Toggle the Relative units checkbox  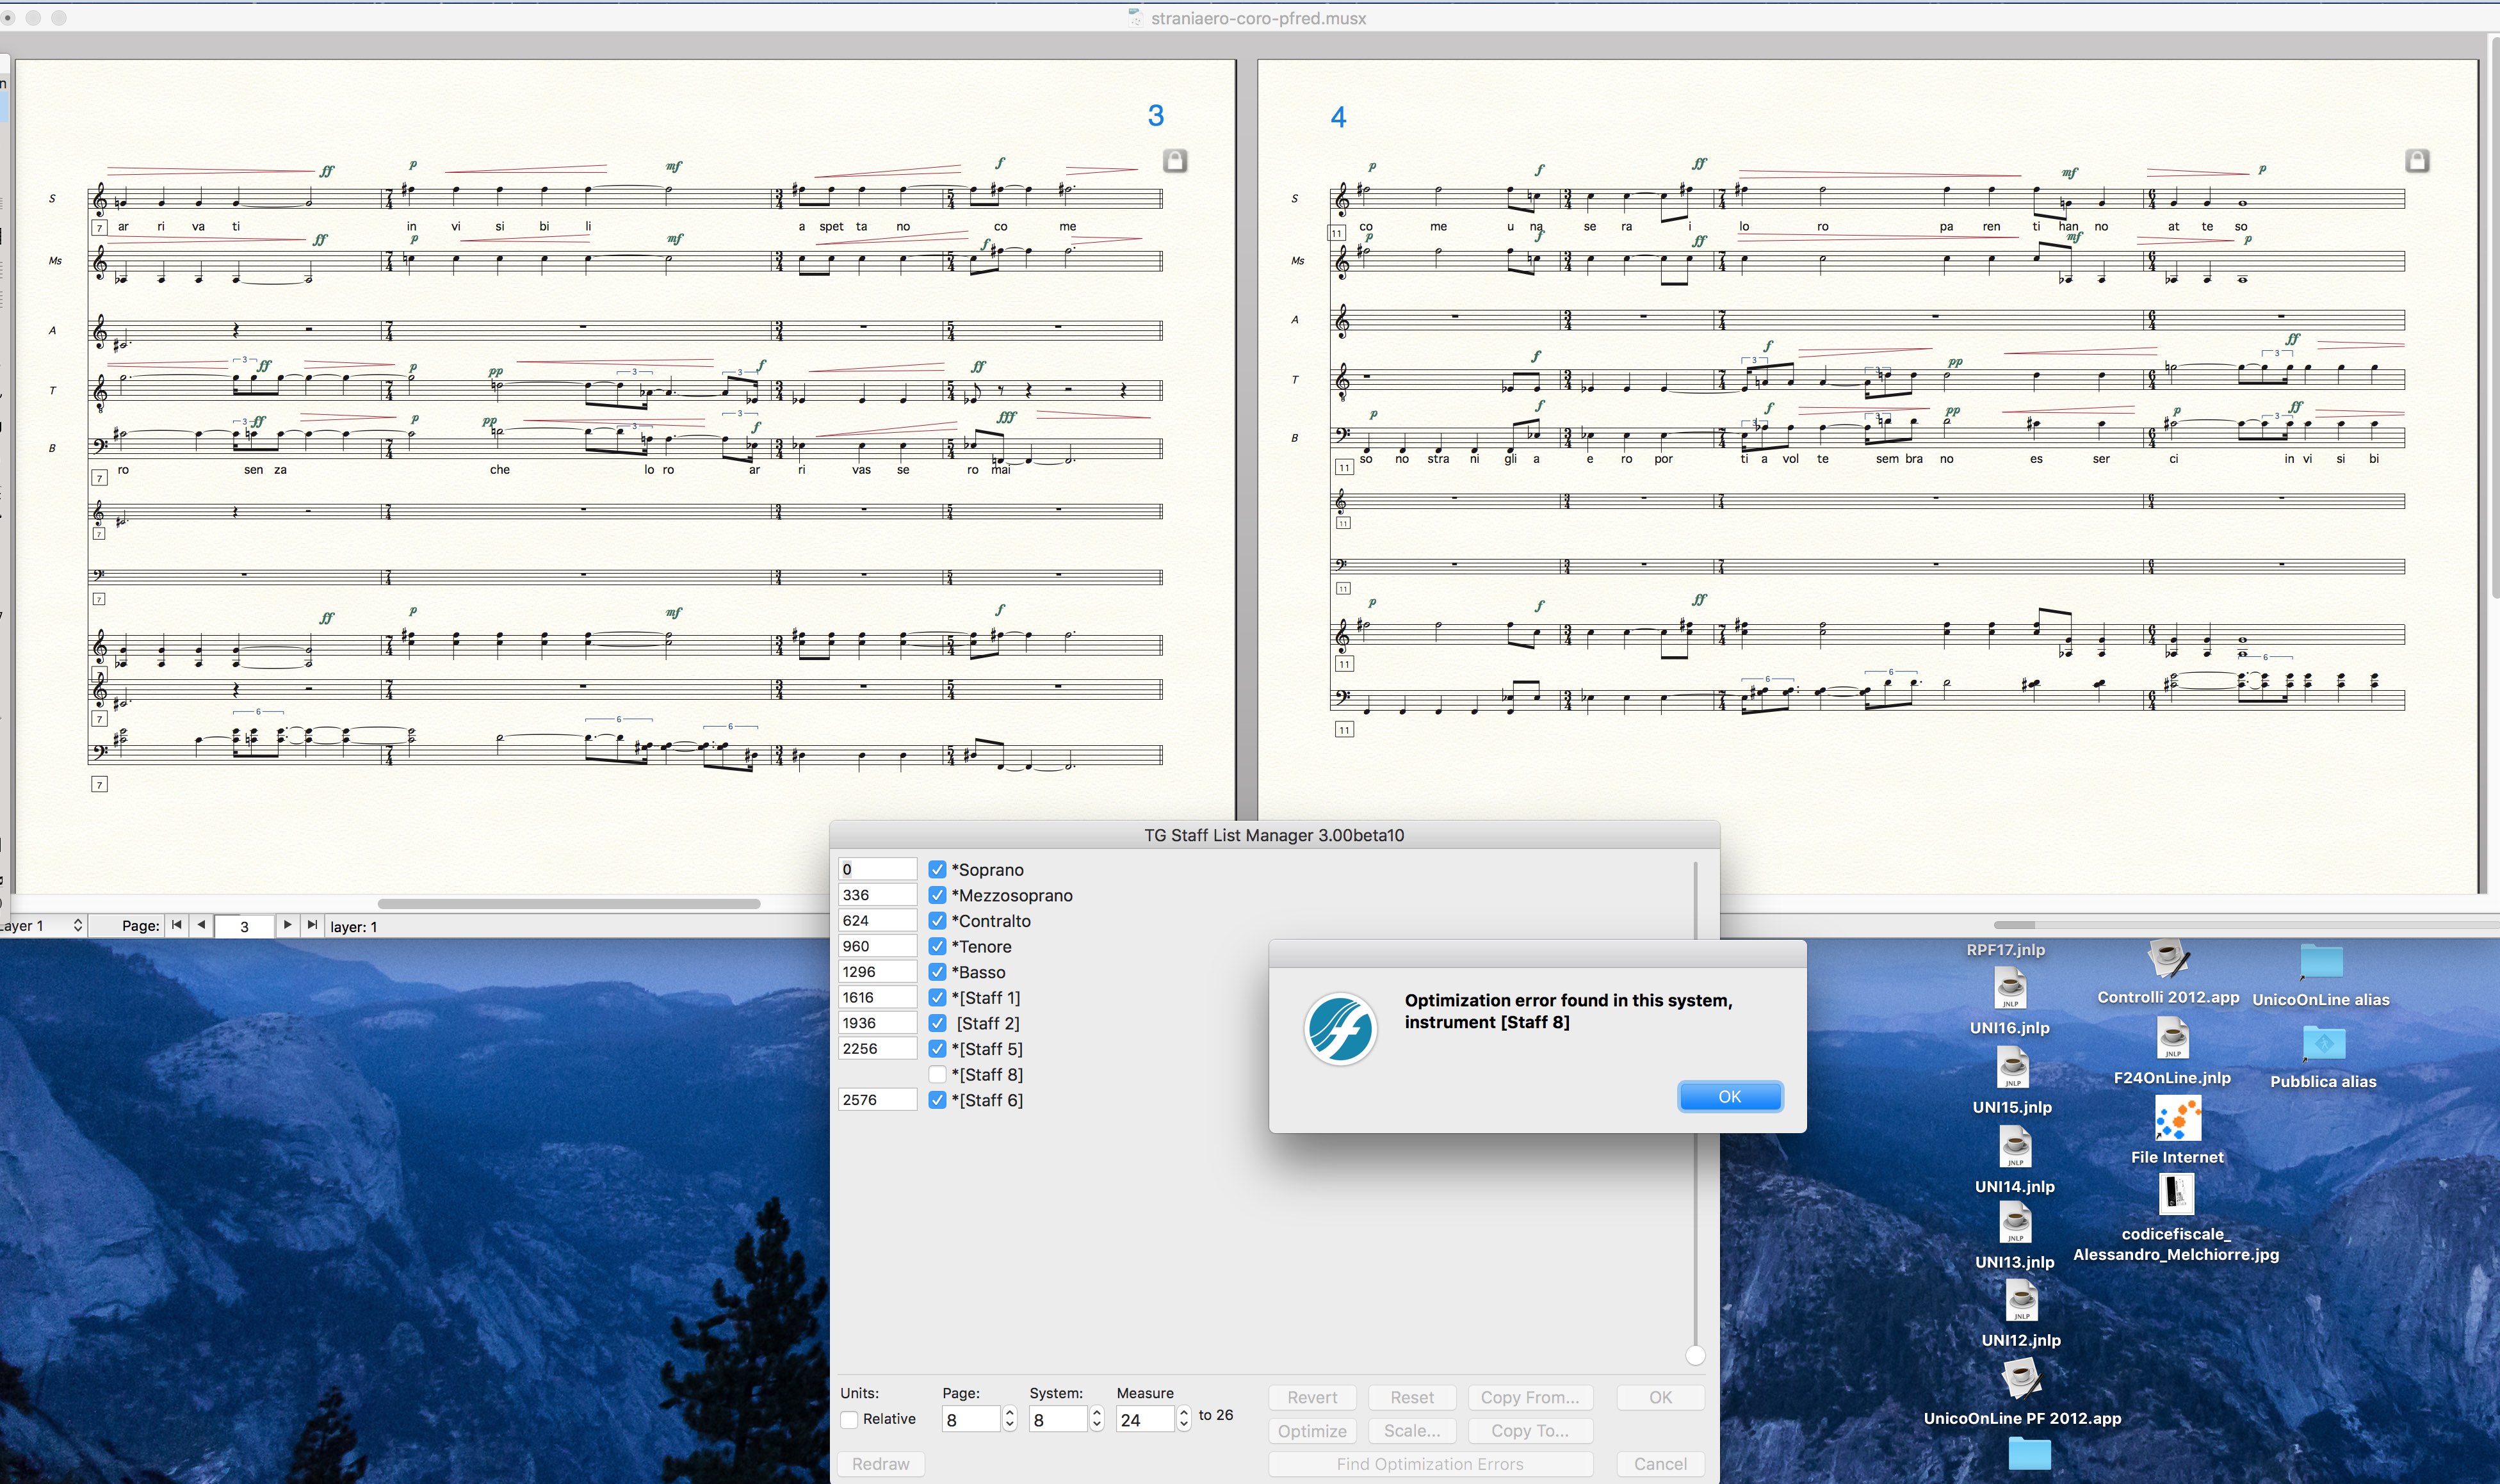click(x=849, y=1419)
